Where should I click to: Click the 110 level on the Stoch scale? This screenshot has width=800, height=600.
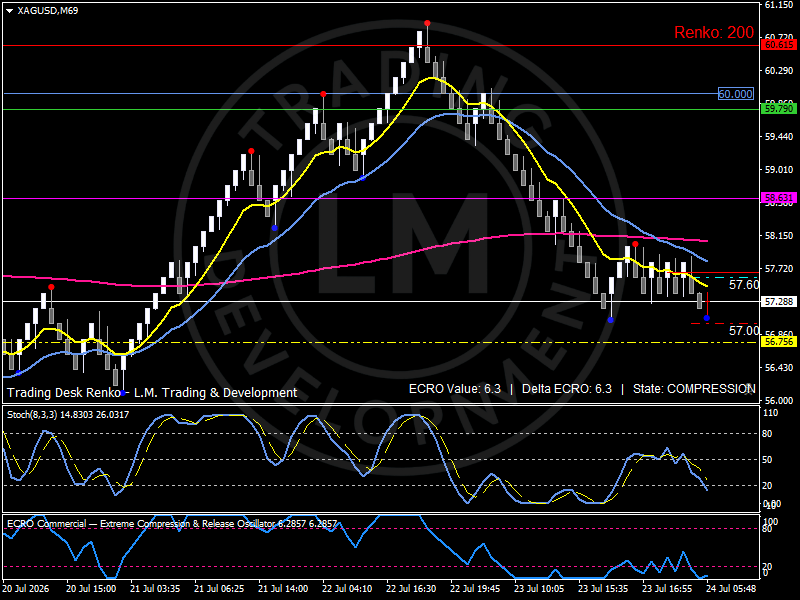[x=771, y=413]
